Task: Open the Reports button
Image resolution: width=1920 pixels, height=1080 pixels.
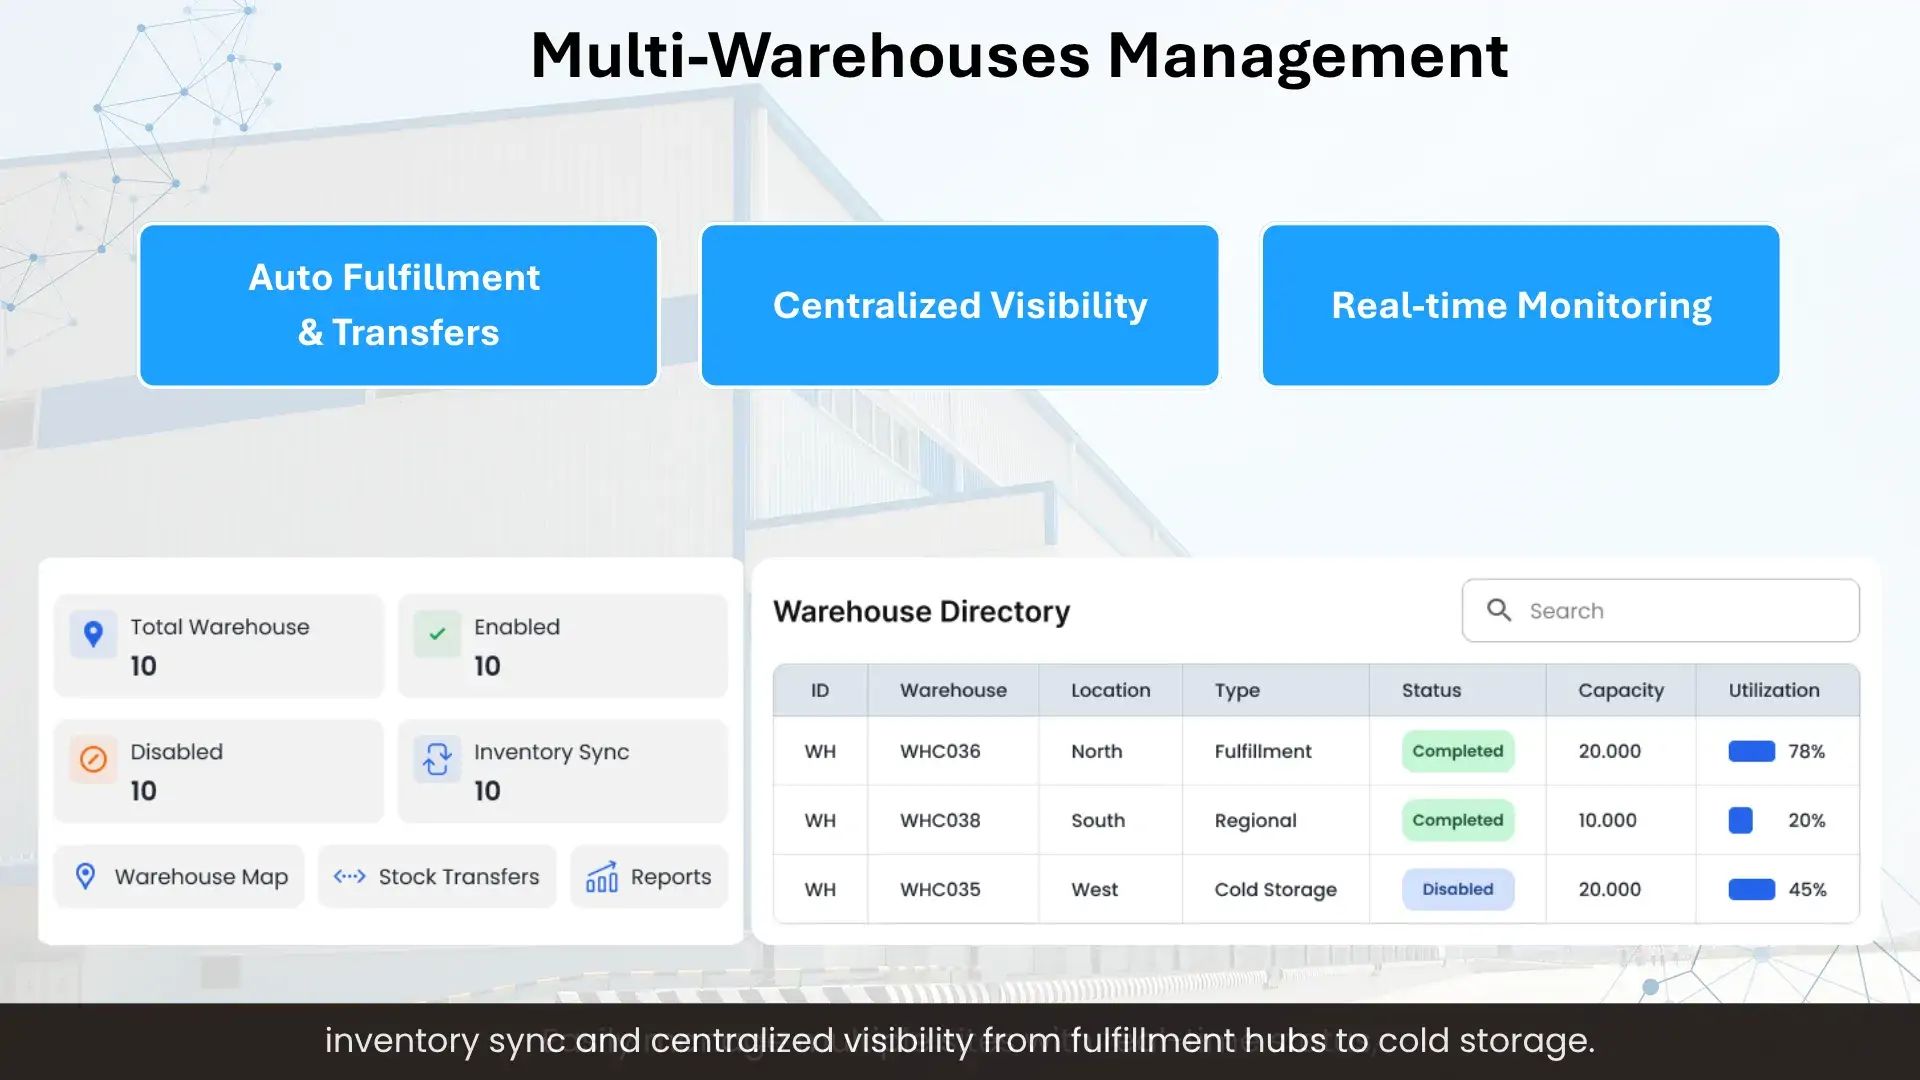Action: click(x=649, y=877)
